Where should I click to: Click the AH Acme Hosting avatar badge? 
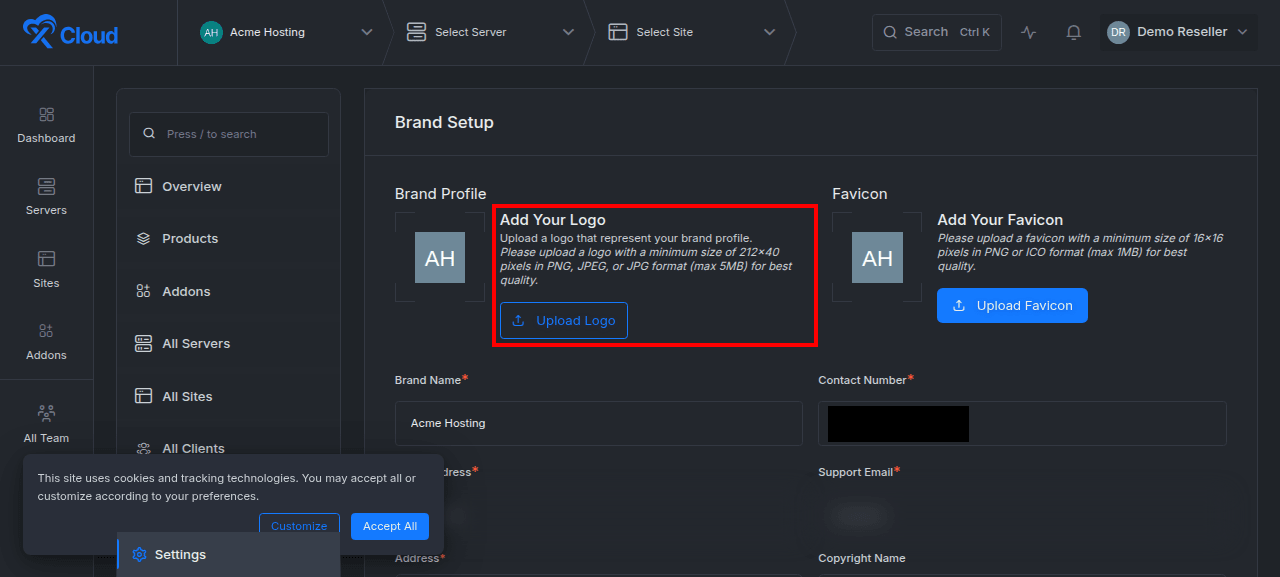point(211,32)
